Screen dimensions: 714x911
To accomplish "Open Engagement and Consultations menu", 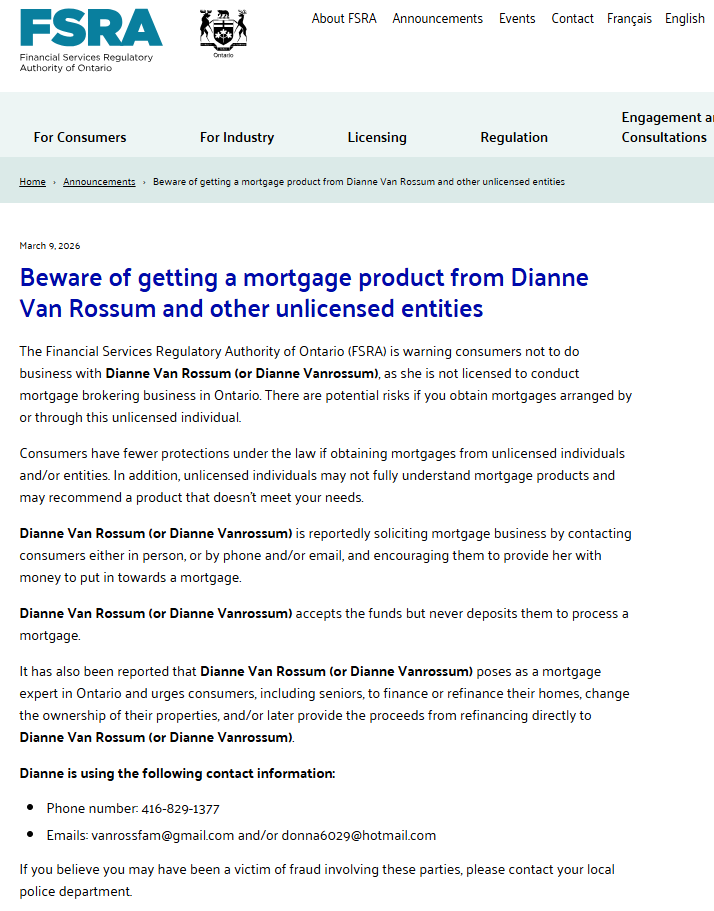I will coord(668,127).
